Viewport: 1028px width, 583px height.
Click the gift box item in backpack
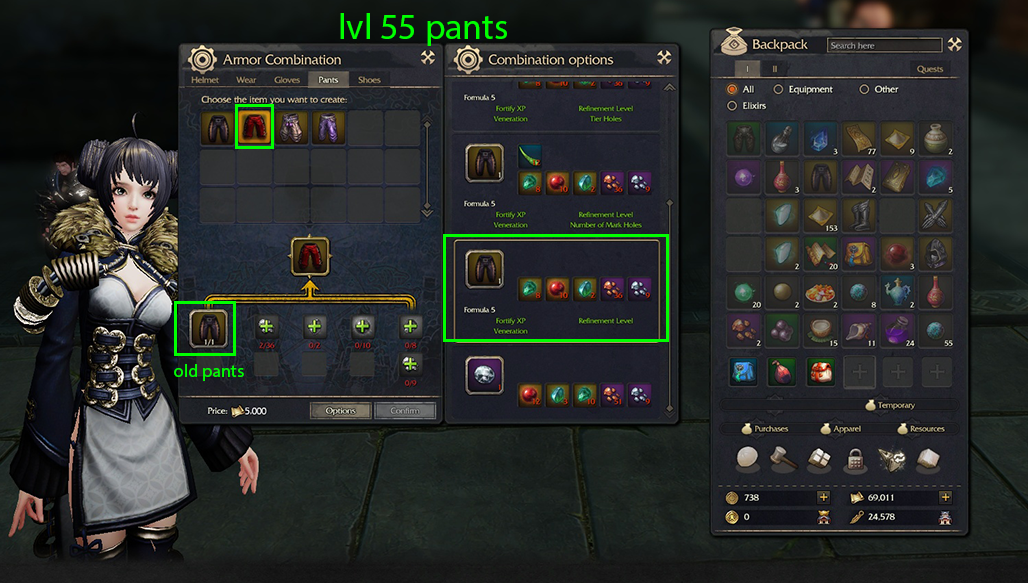coord(820,372)
